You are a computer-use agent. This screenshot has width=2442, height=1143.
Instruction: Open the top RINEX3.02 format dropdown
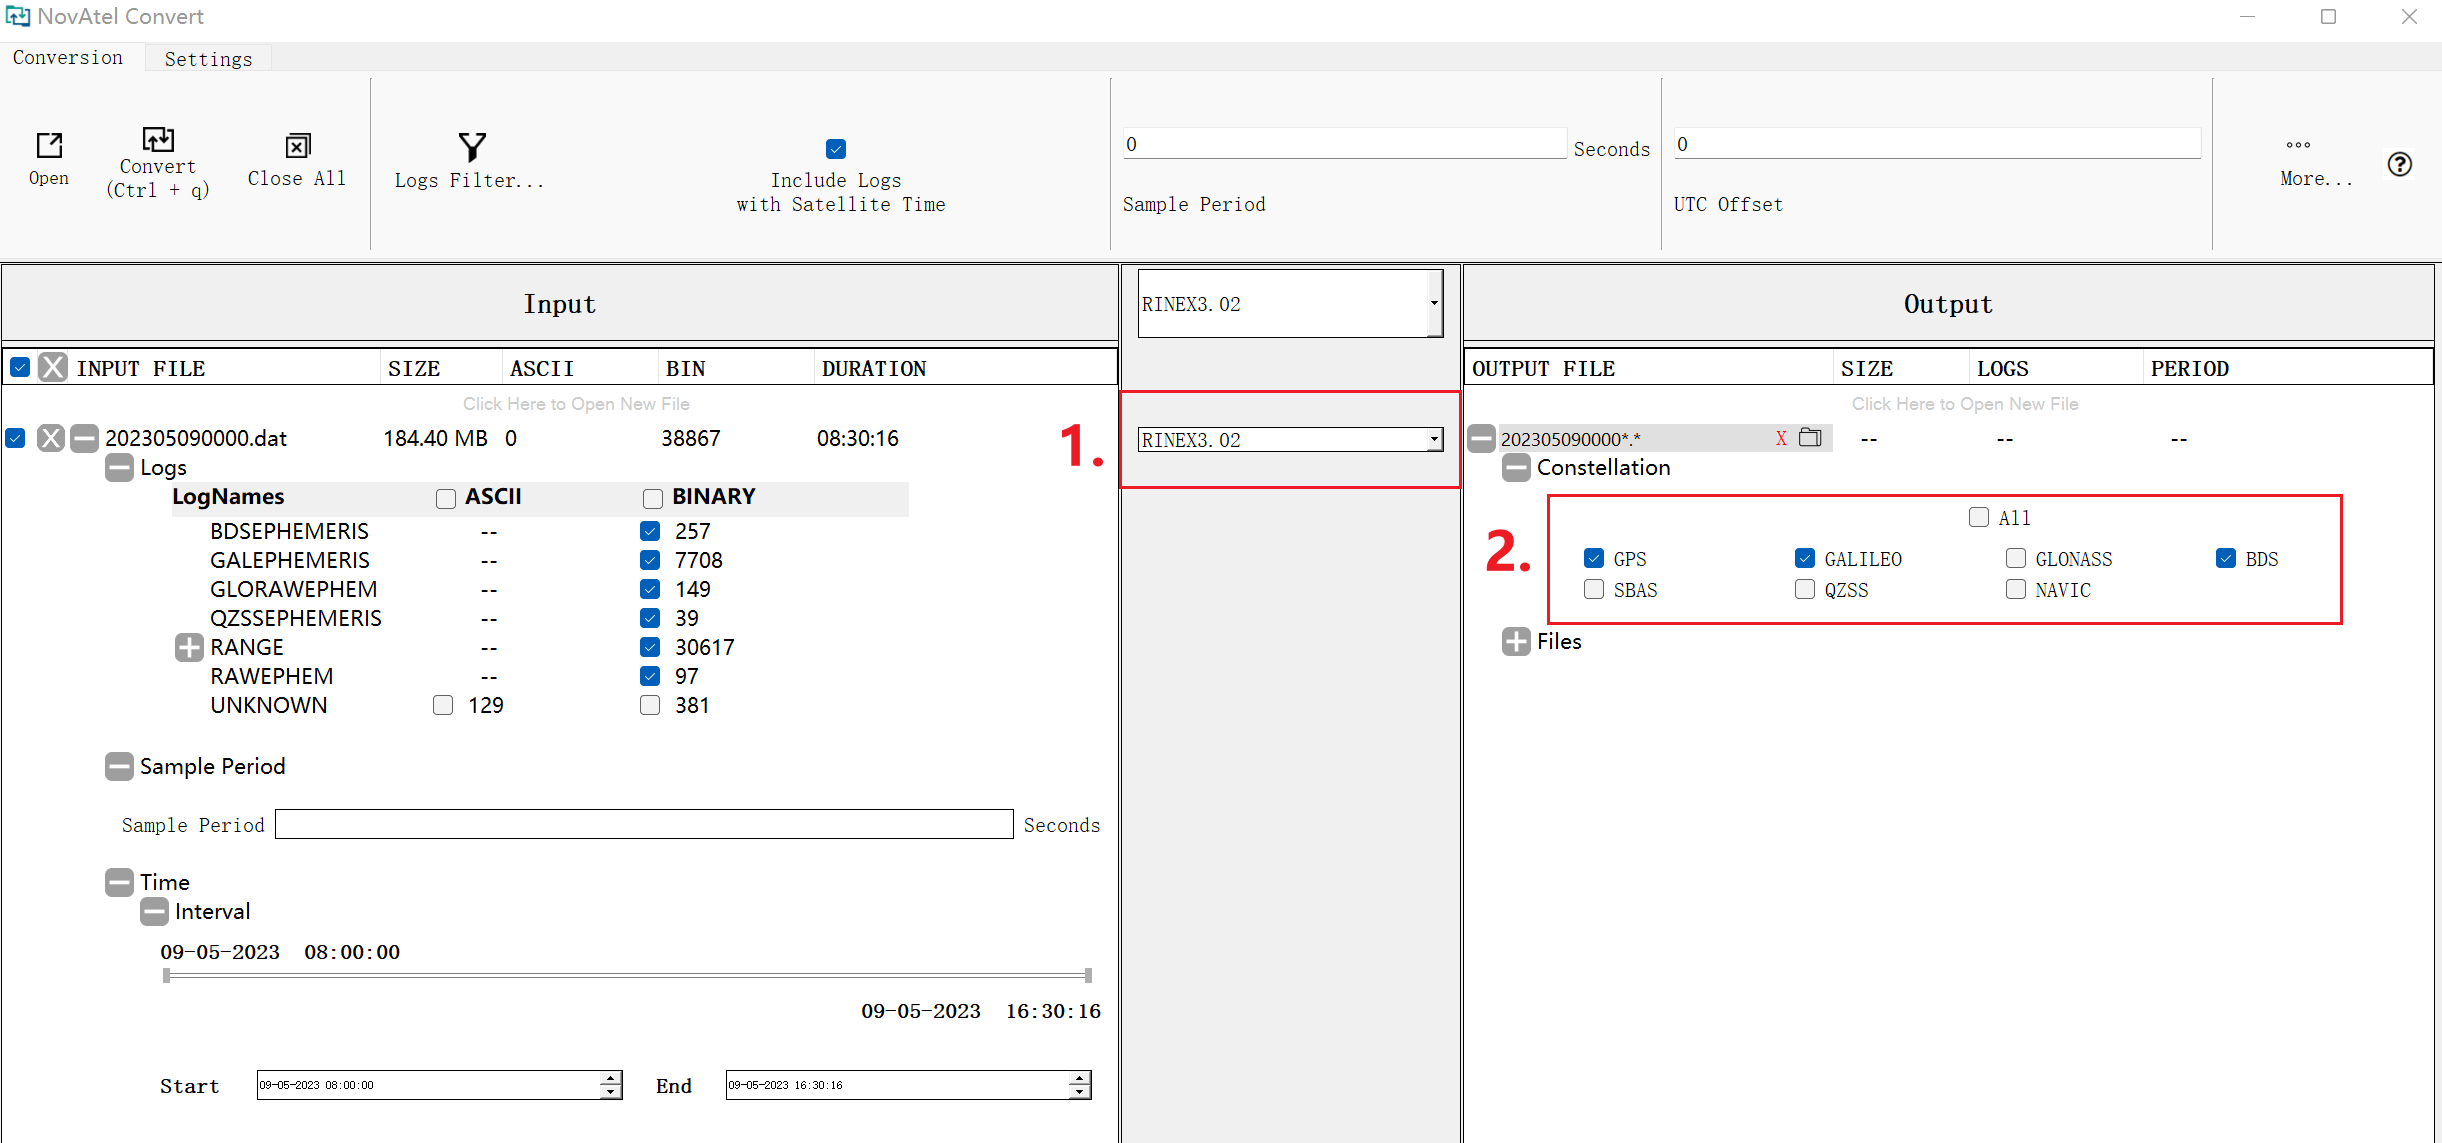tap(1434, 303)
